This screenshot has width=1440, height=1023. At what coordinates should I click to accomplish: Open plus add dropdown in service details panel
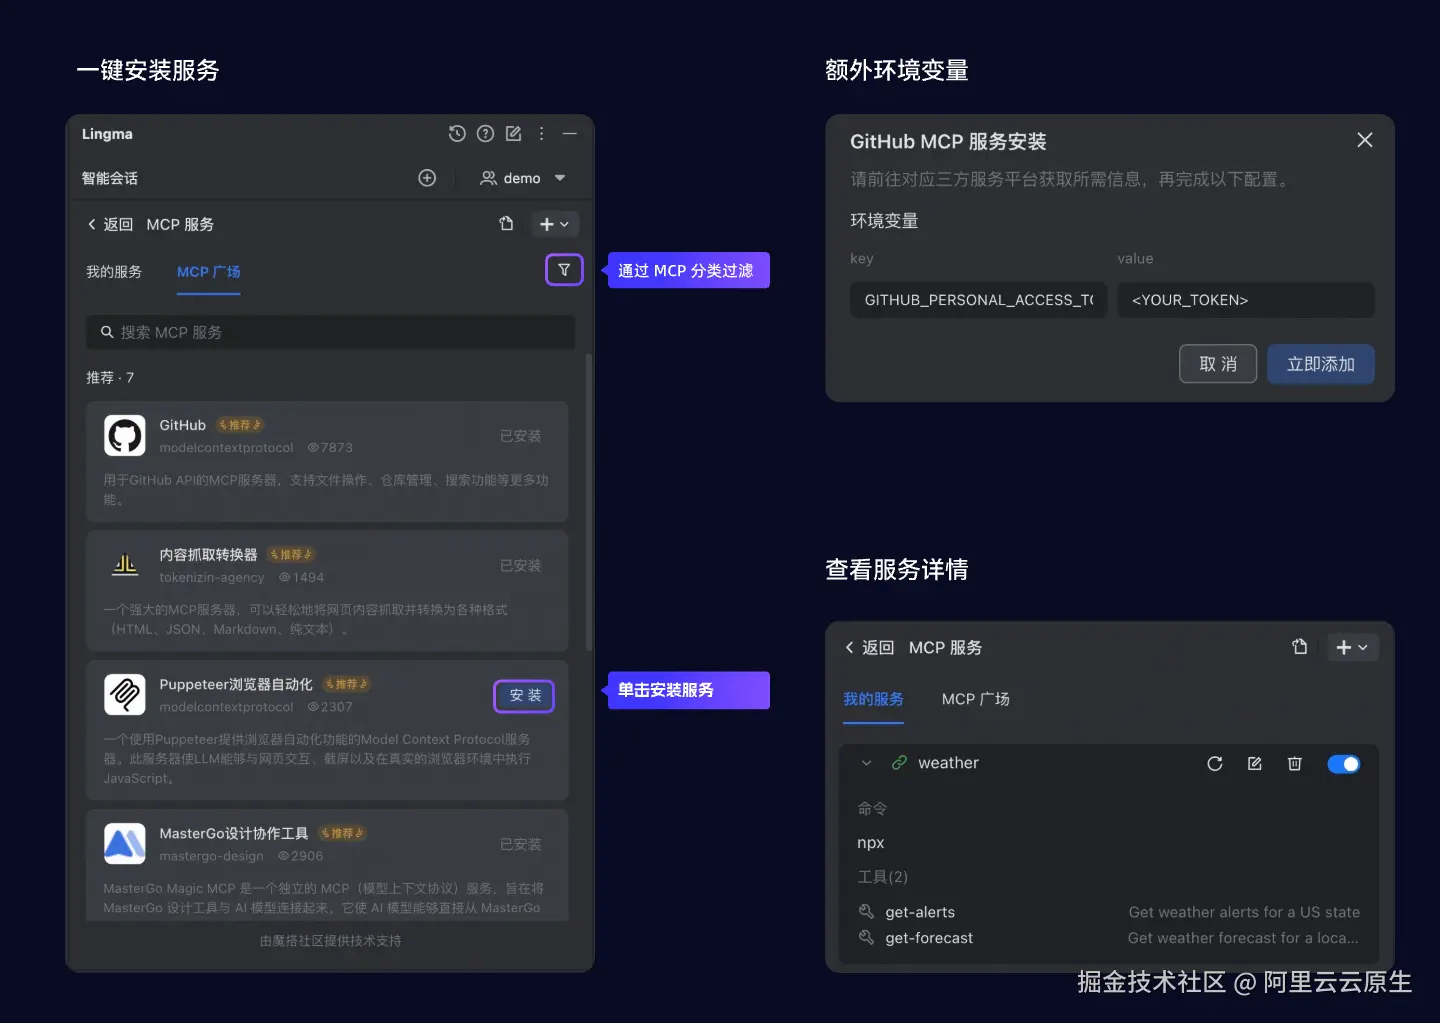(1352, 648)
